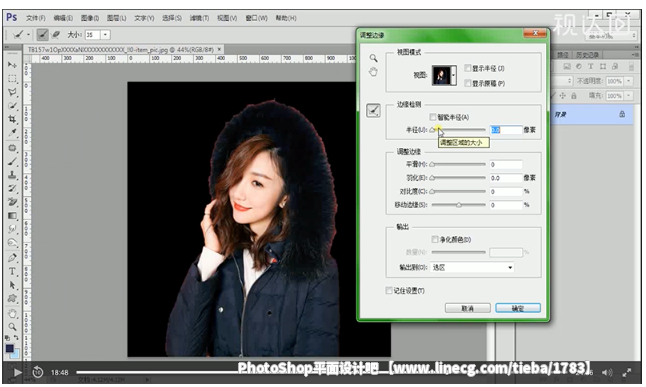Select the Refine Radius tool in dialog
Image resolution: width=646 pixels, height=387 pixels.
point(373,110)
